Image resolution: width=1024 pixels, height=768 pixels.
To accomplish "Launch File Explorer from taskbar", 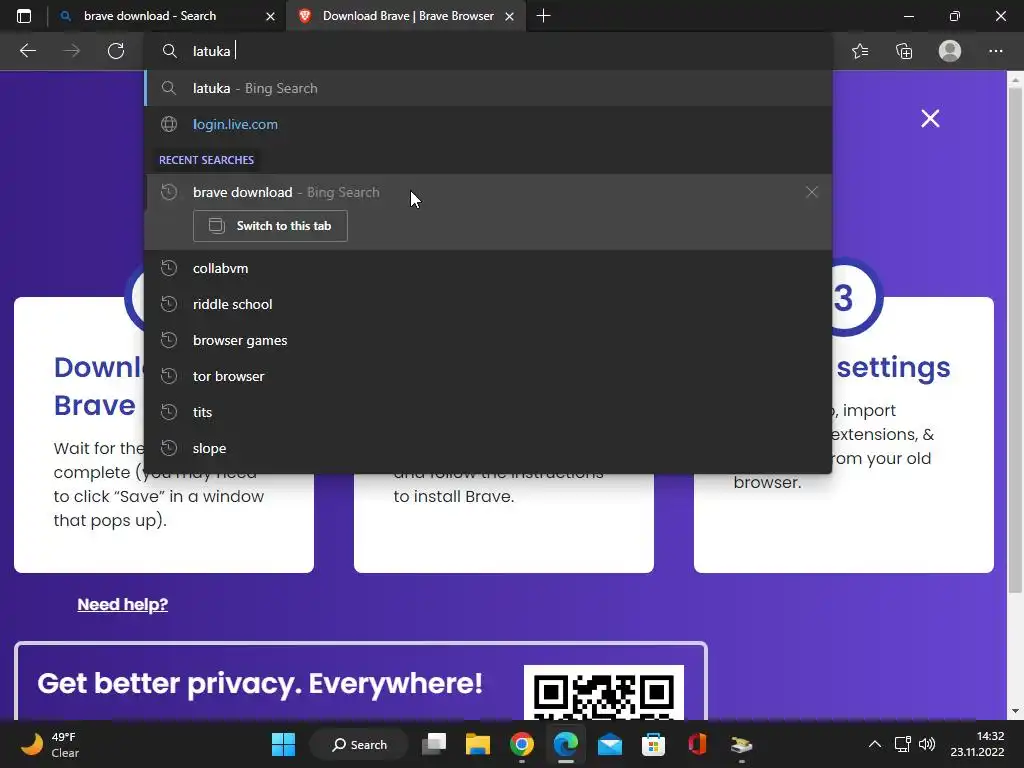I will click(x=477, y=744).
